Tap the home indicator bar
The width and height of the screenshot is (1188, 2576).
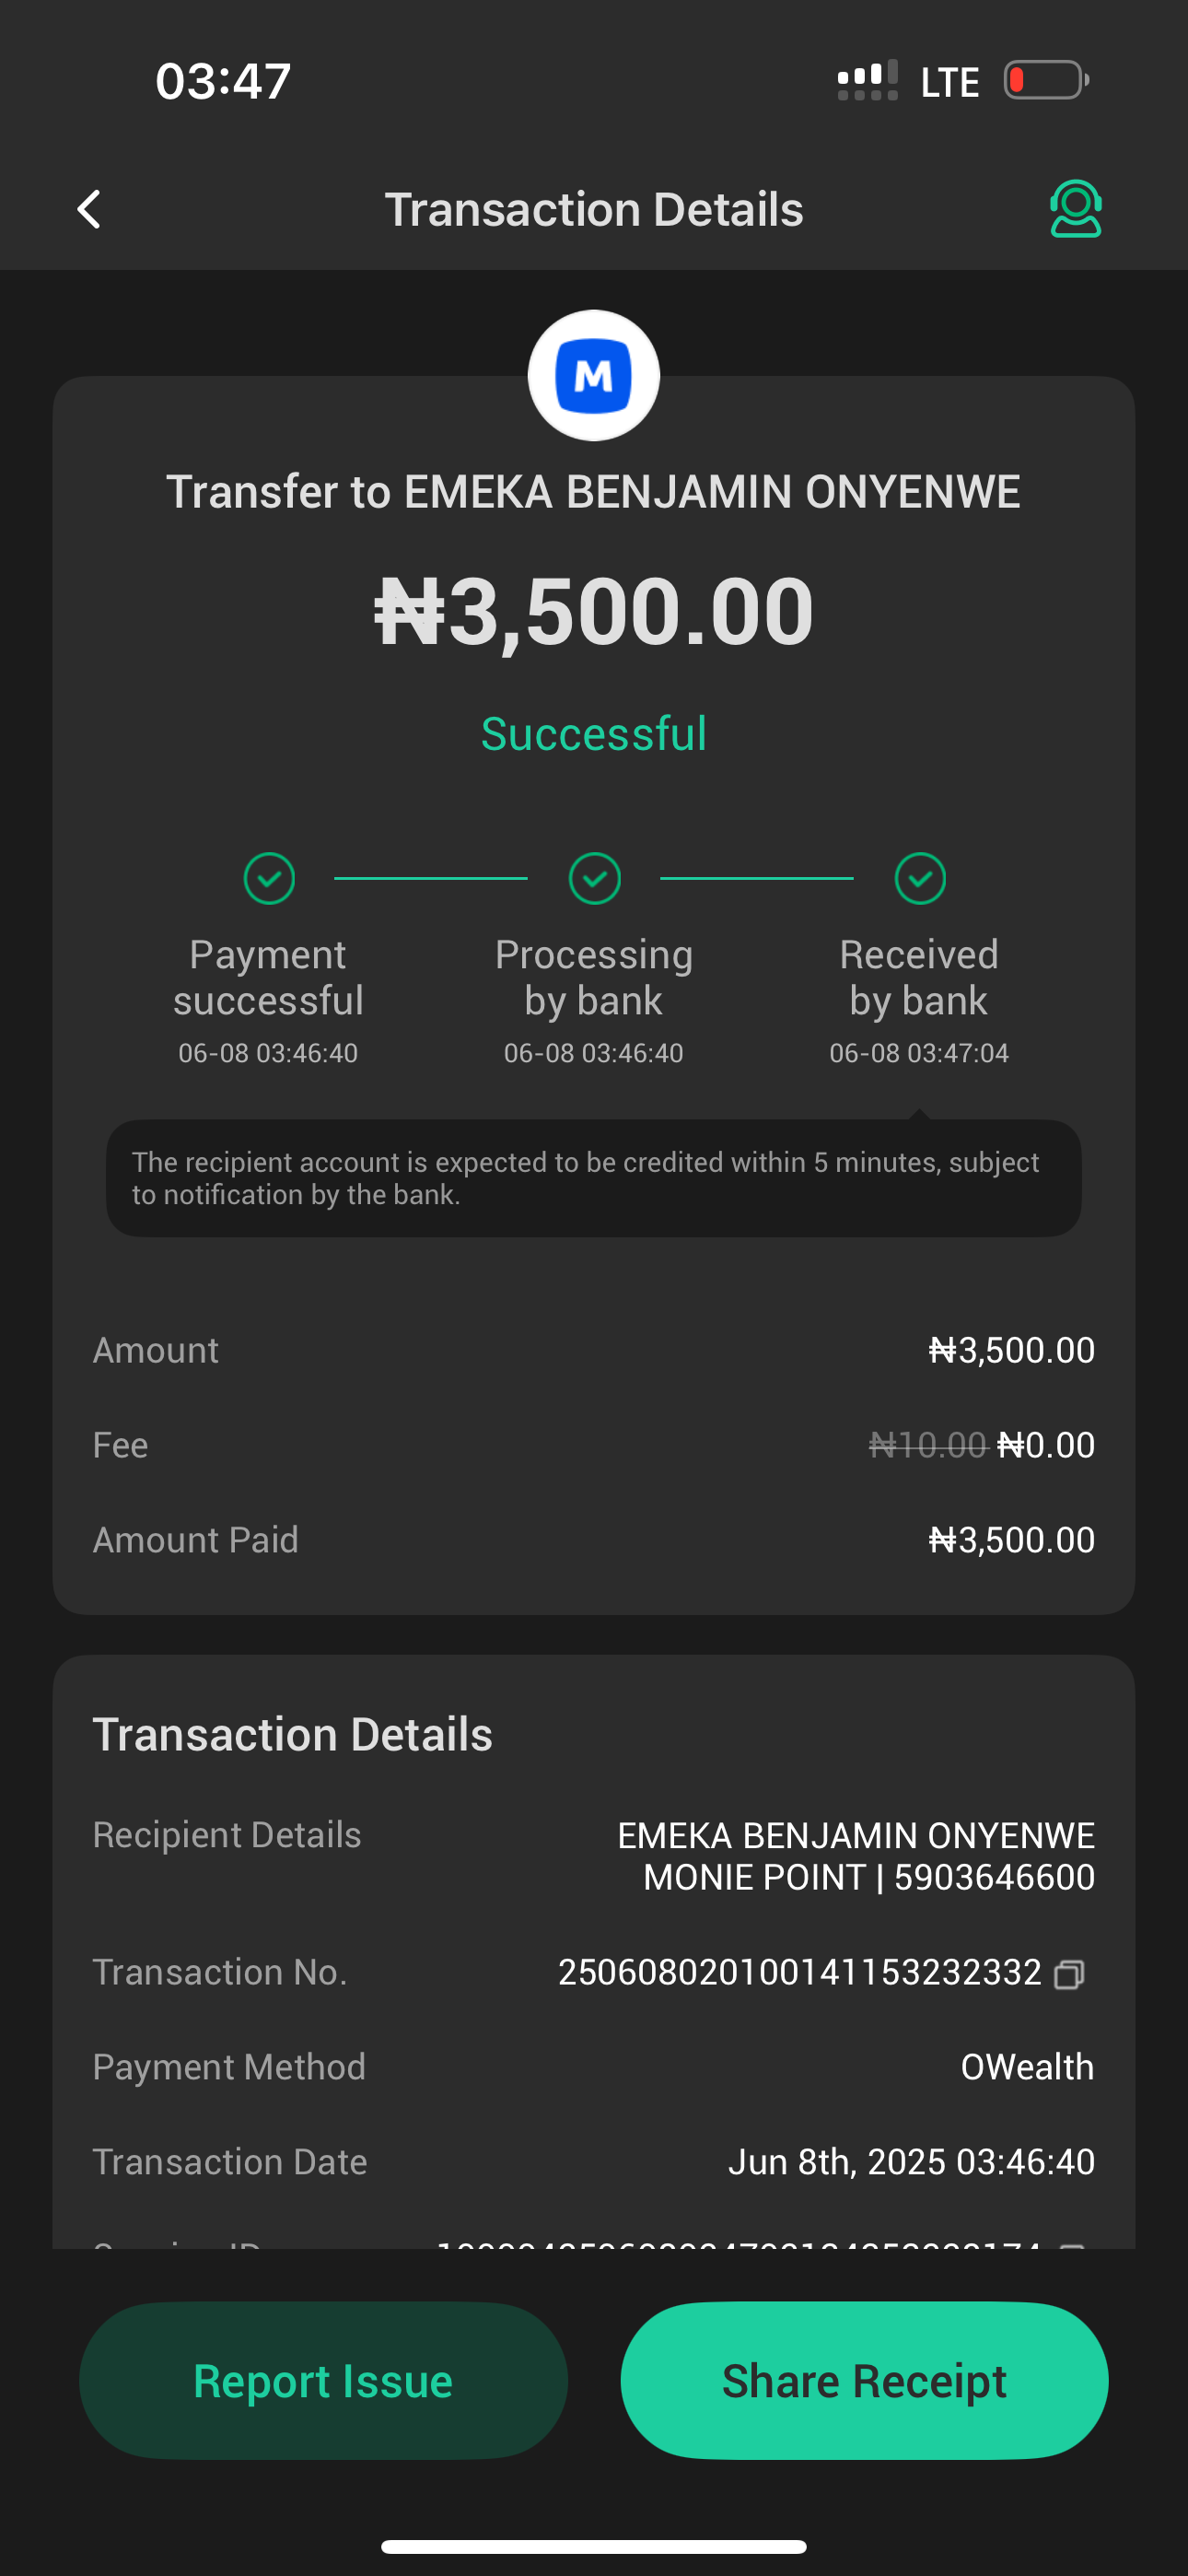[594, 2546]
